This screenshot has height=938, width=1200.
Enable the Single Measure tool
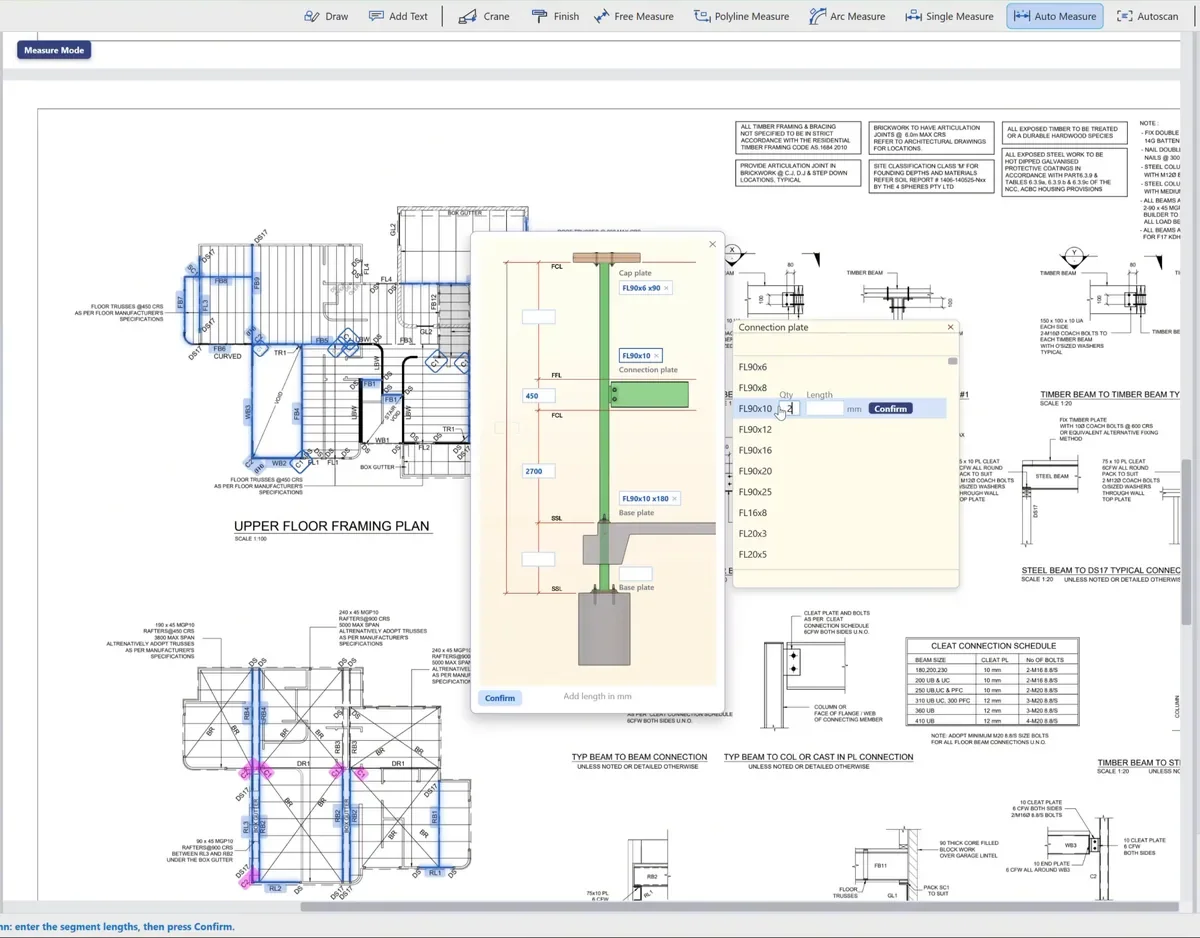click(950, 16)
